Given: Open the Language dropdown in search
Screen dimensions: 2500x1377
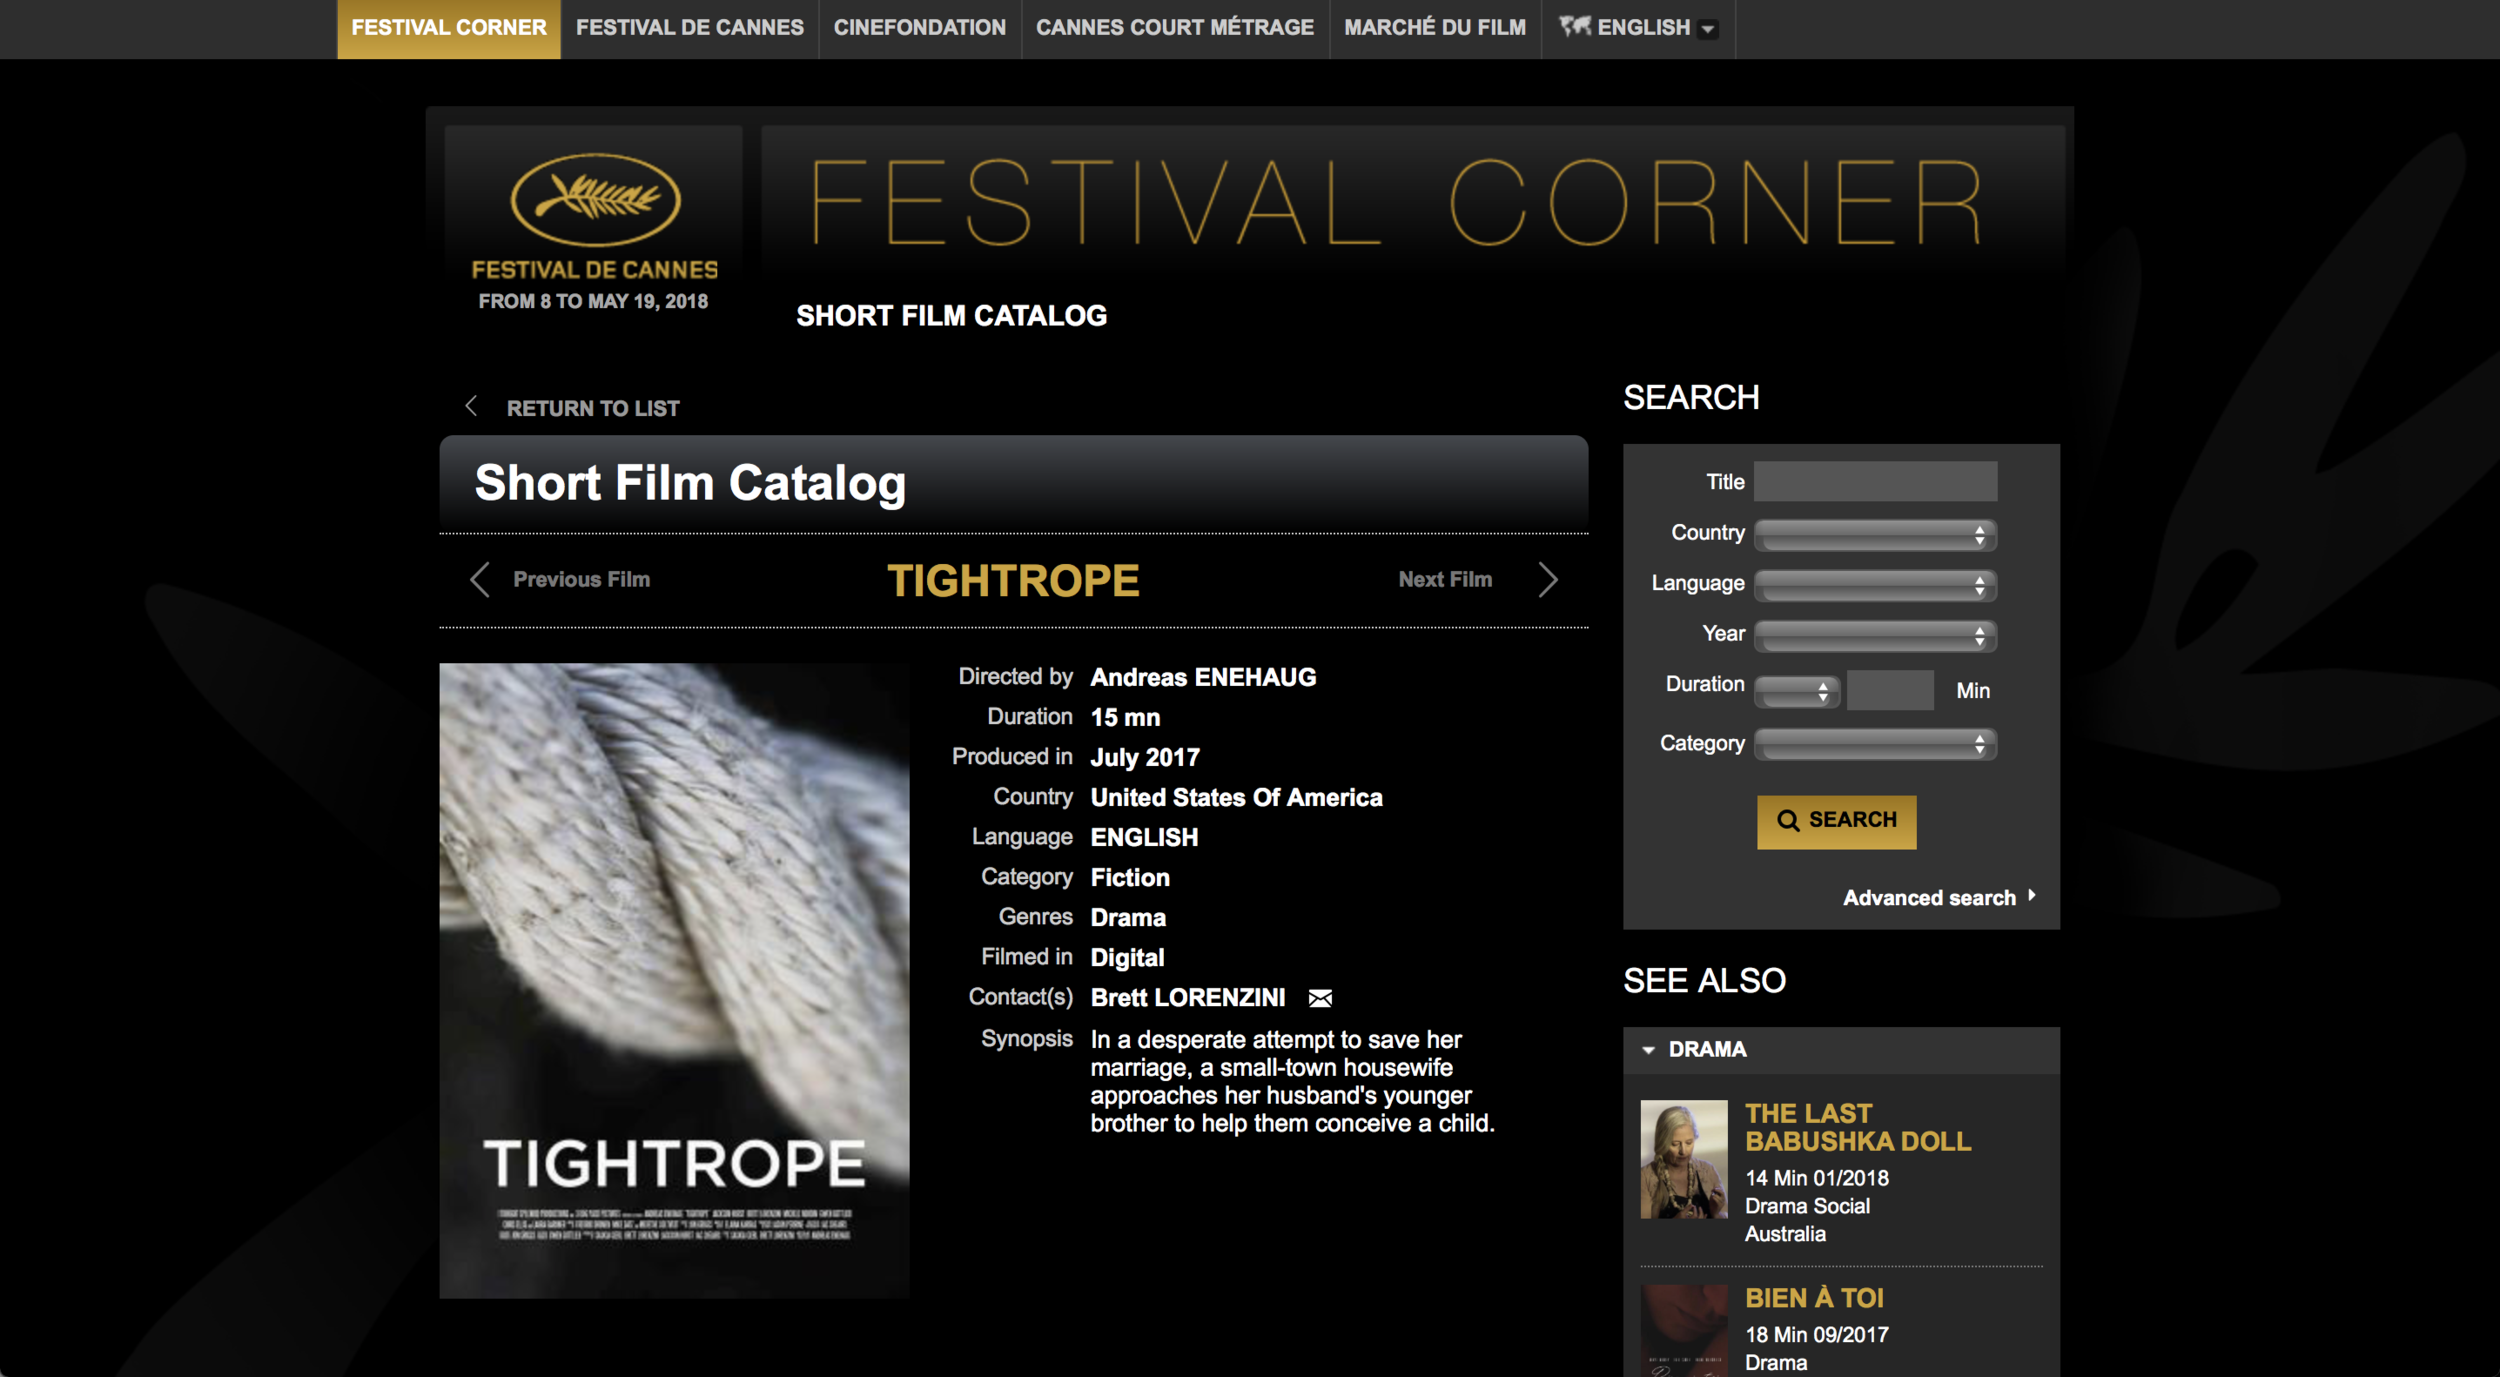Looking at the screenshot, I should pyautogui.click(x=1874, y=586).
